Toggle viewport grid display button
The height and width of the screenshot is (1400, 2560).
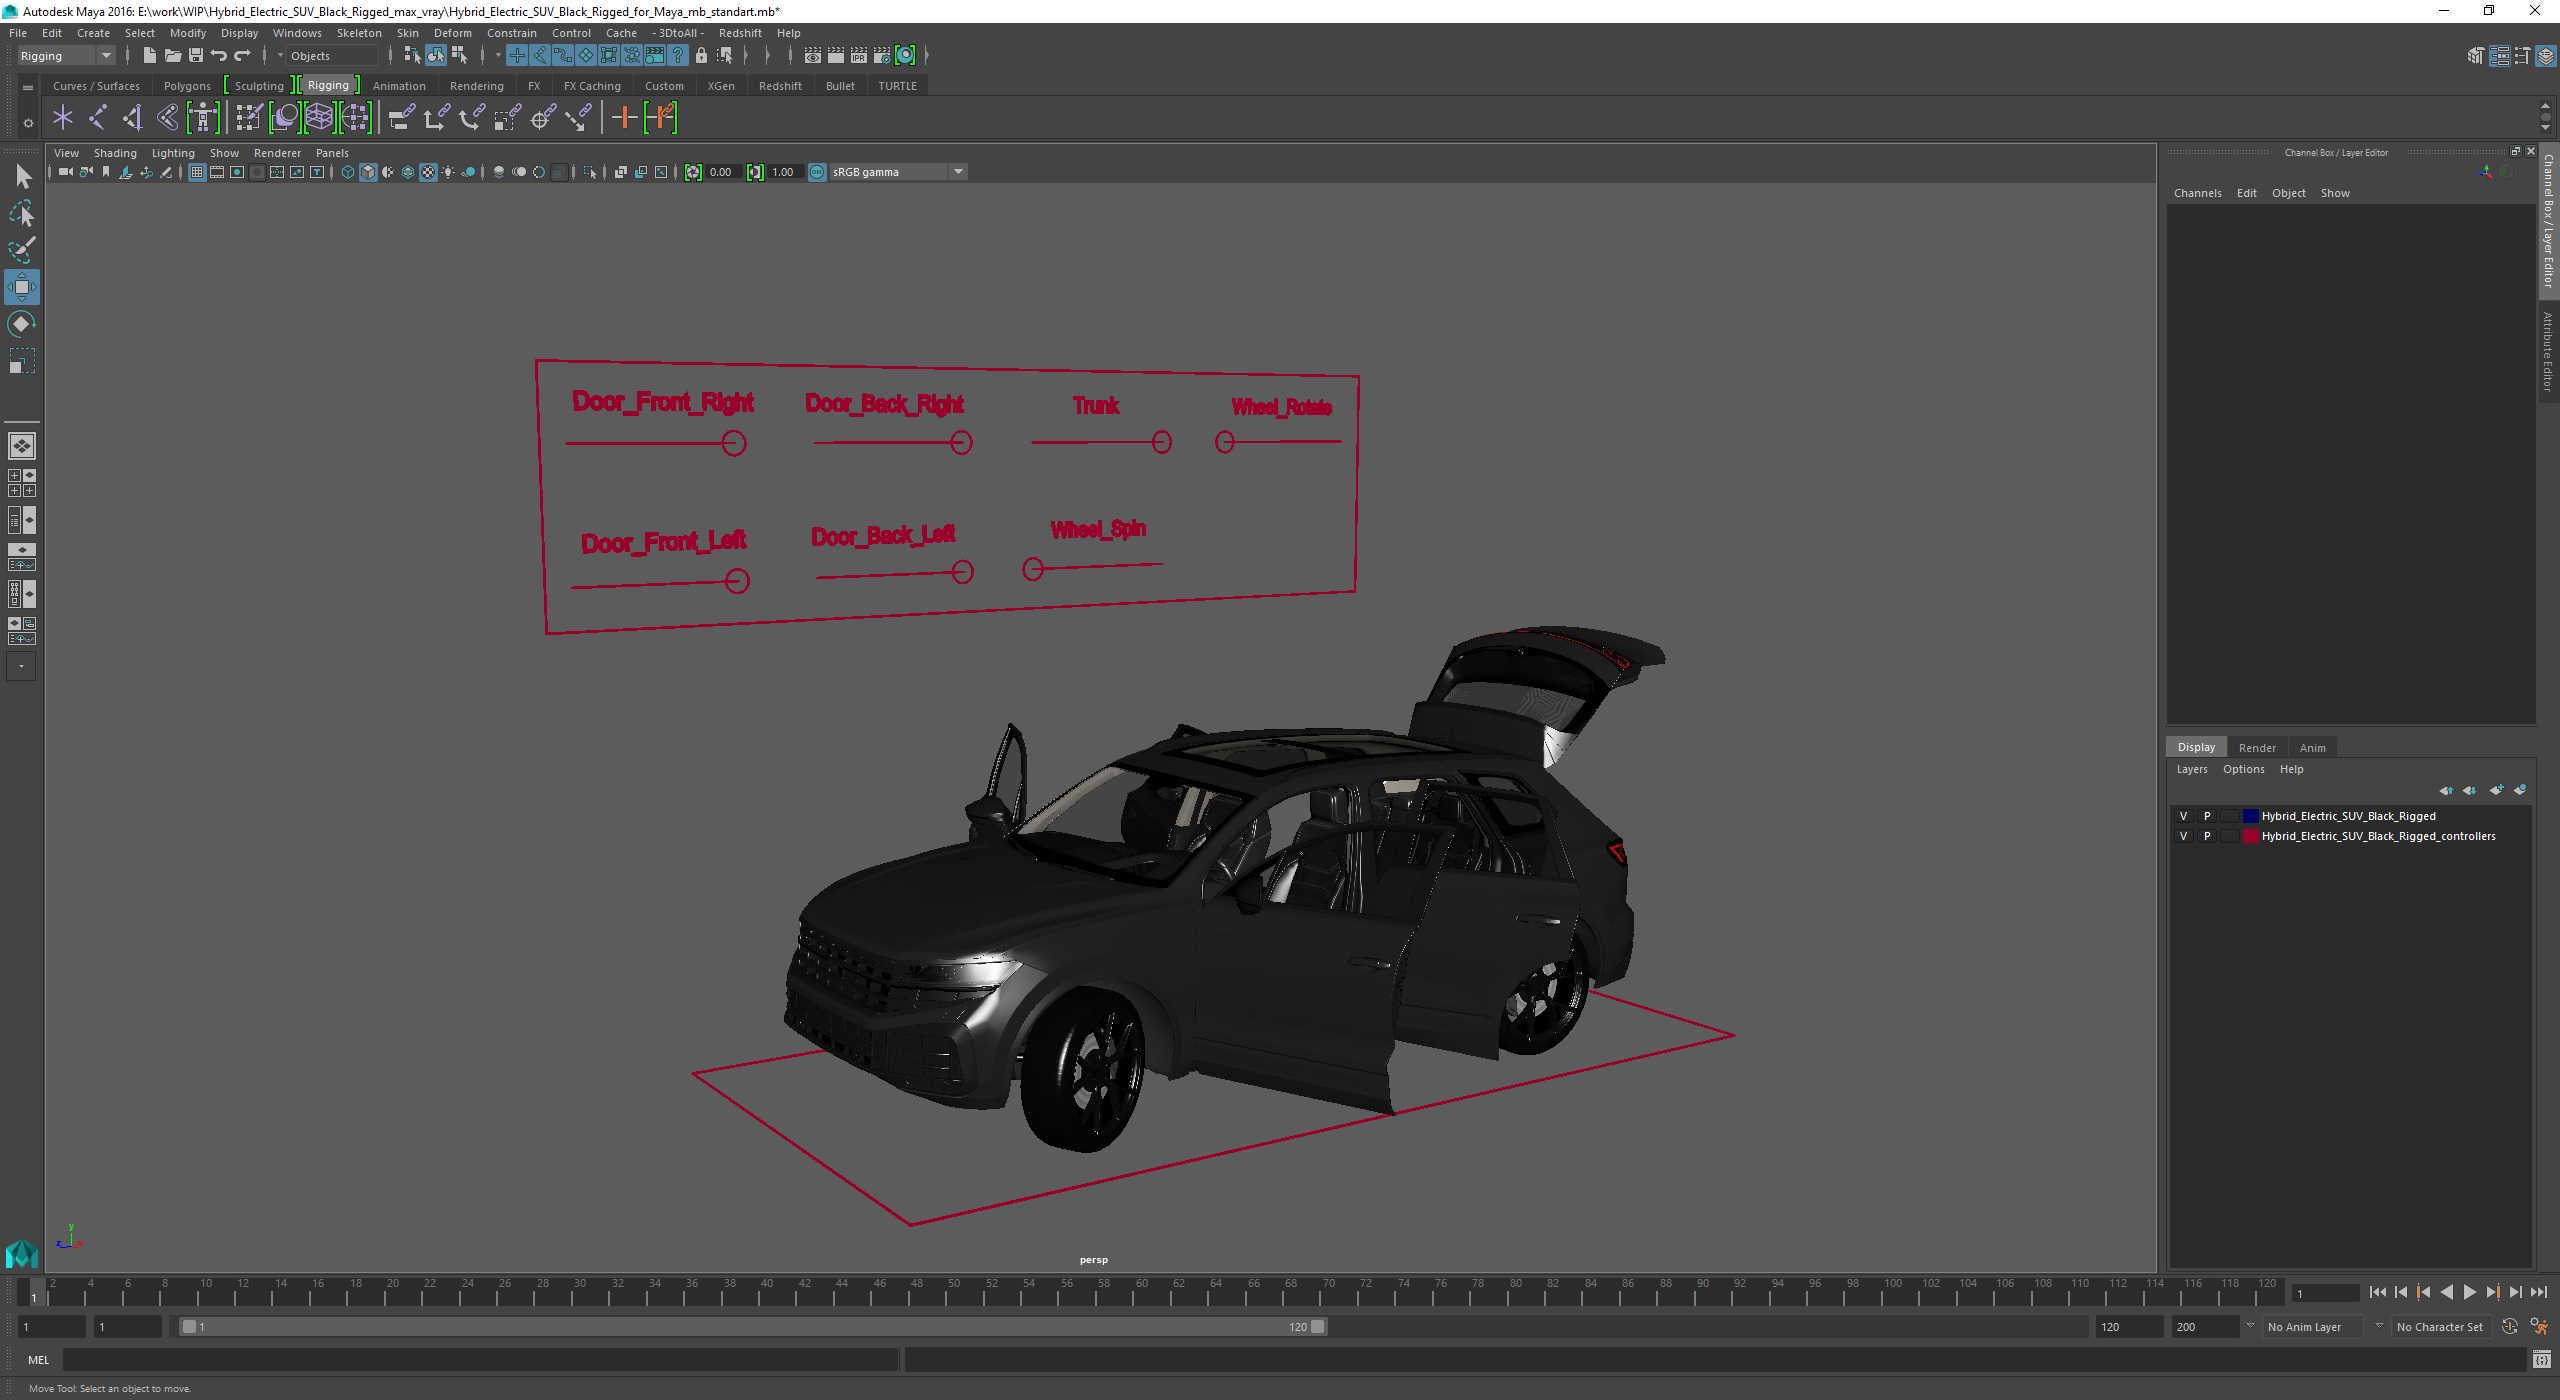(x=197, y=172)
